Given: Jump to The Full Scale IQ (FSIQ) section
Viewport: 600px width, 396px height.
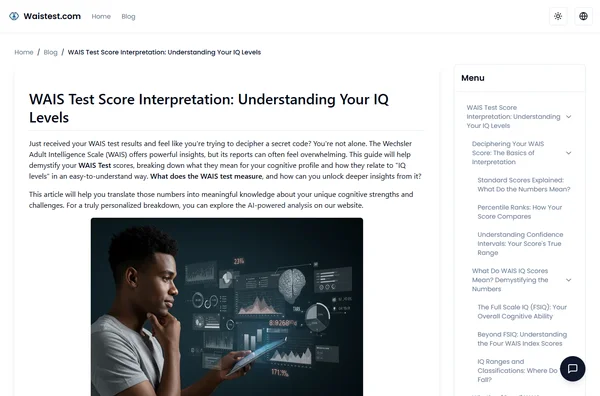Looking at the screenshot, I should 522,312.
